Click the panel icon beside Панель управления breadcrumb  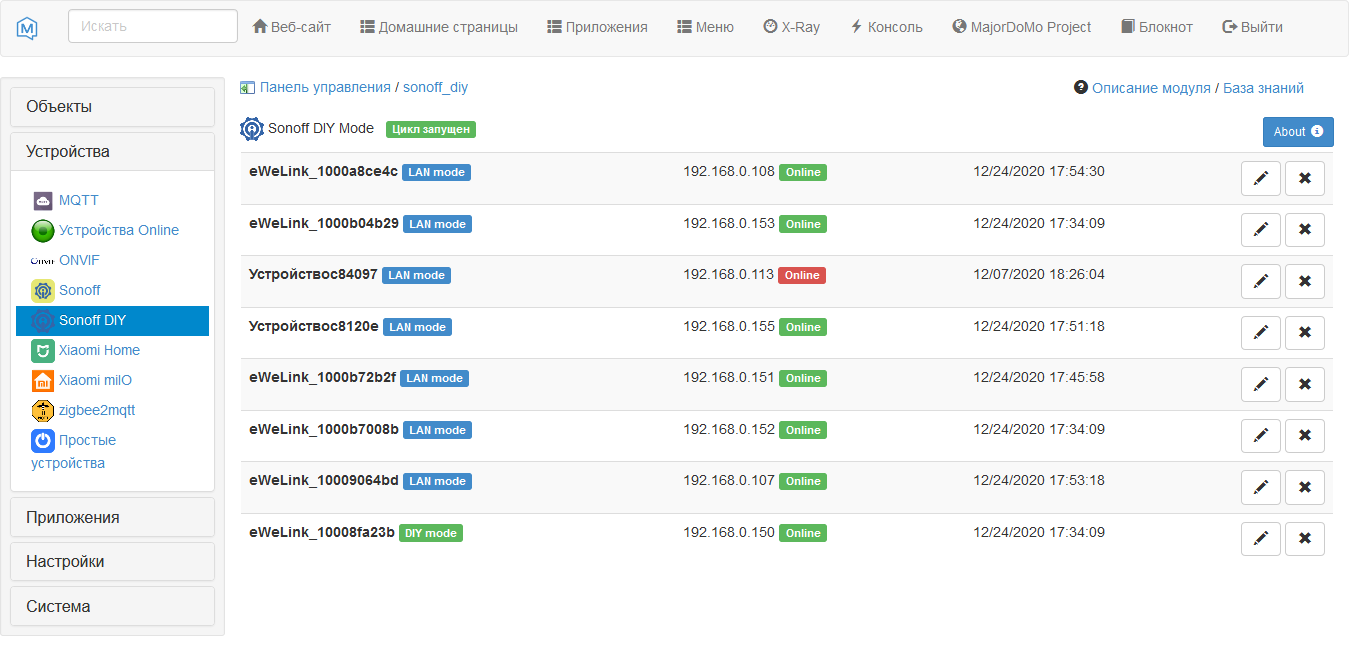(247, 88)
